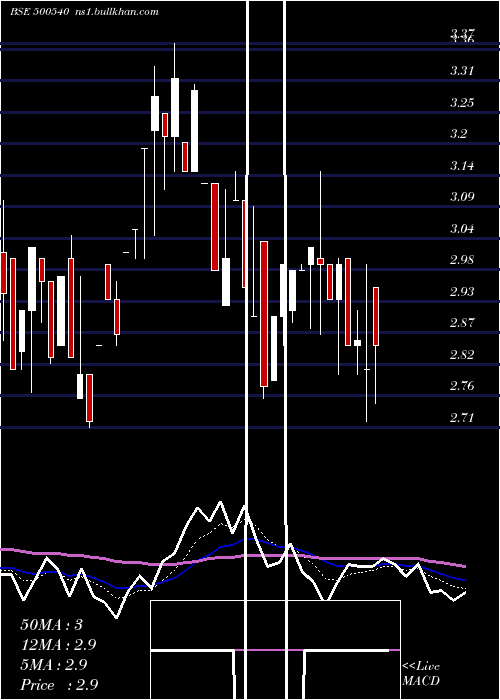Viewport: 500px width, 700px height.
Task: Click the 3.04 price level label
Action: tap(462, 229)
